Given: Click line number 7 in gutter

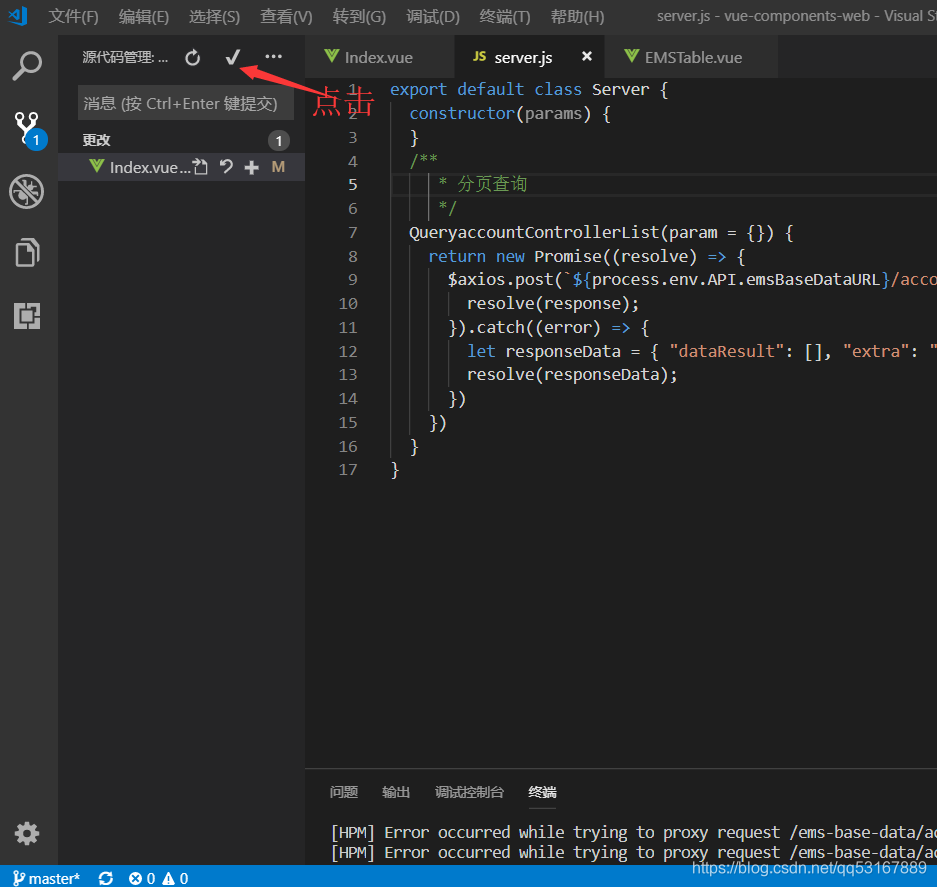Looking at the screenshot, I should [x=353, y=233].
